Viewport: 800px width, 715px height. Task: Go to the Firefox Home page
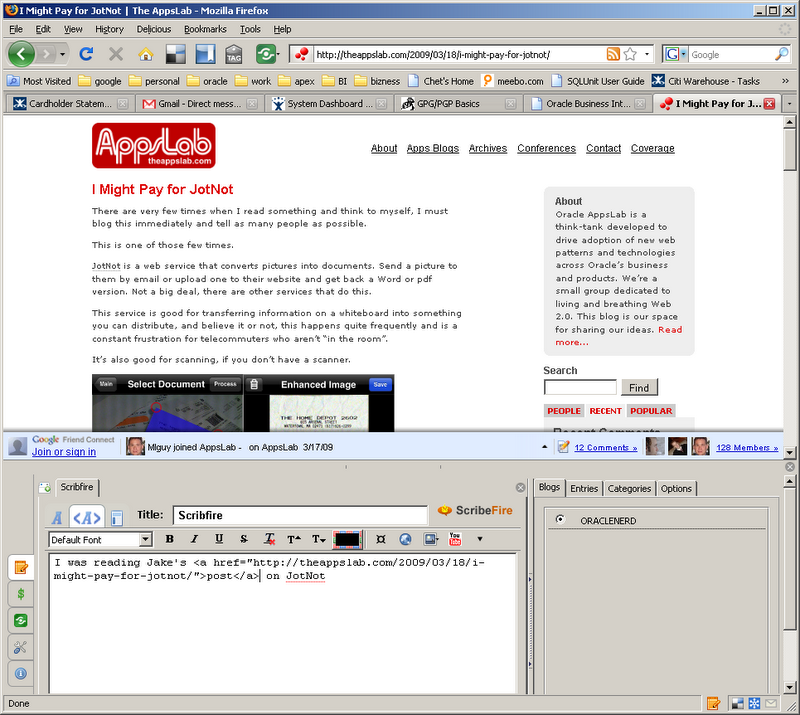145,54
